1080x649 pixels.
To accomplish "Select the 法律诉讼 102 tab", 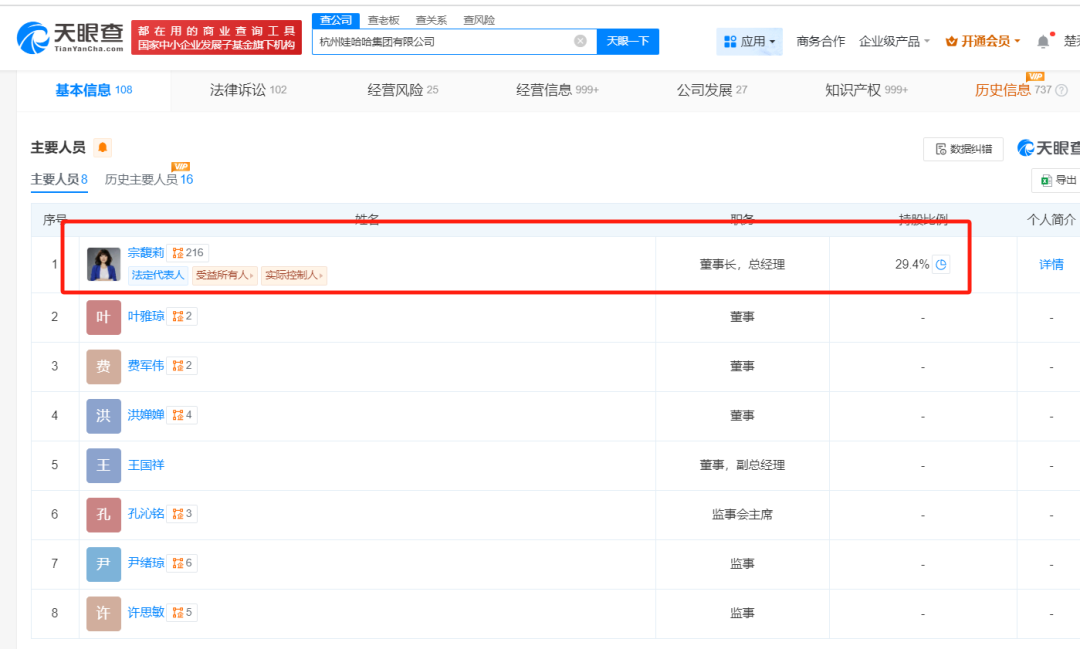I will pyautogui.click(x=248, y=90).
